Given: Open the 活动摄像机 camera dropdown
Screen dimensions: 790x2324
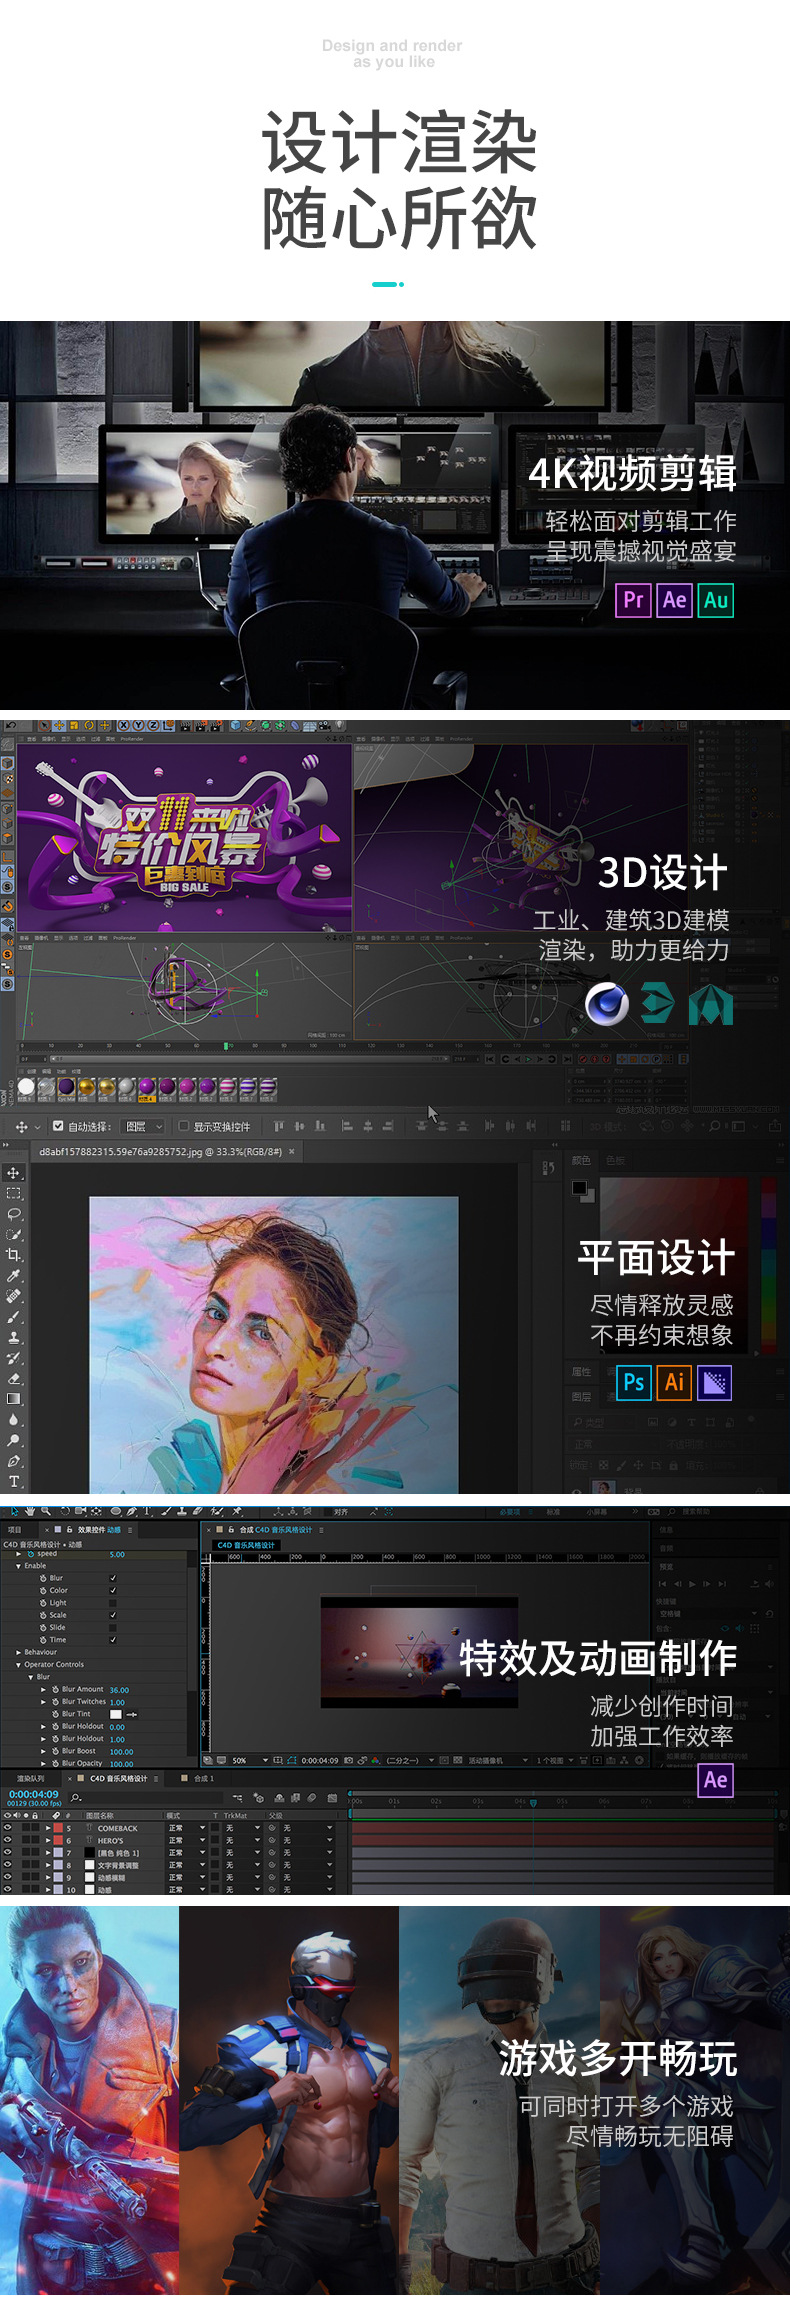Looking at the screenshot, I should [x=496, y=1760].
